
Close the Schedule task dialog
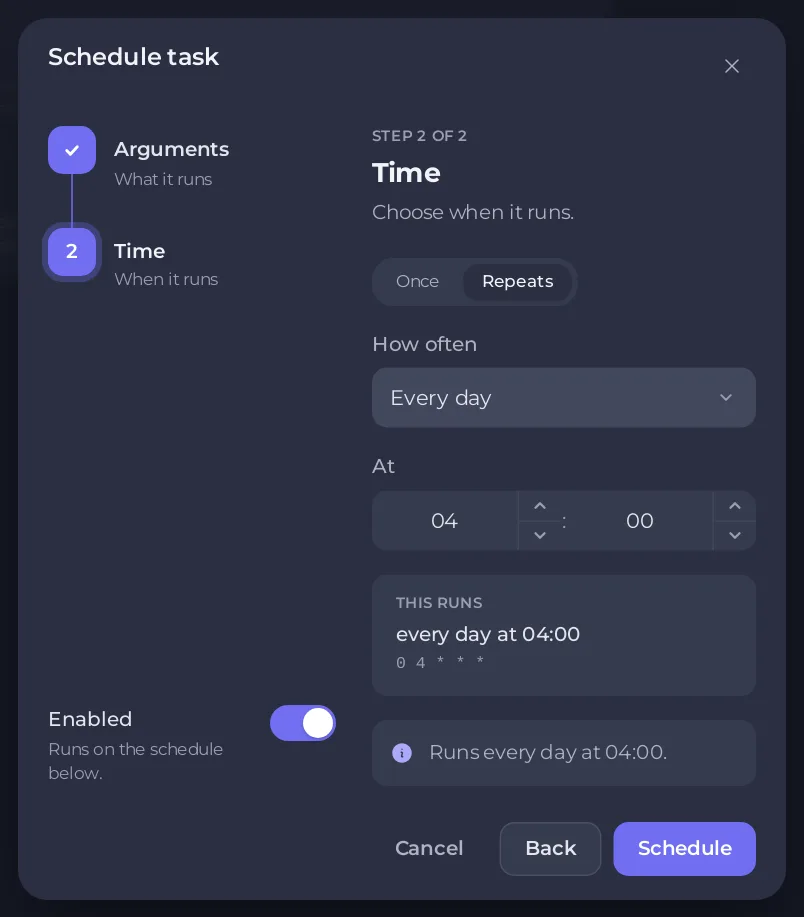tap(731, 66)
